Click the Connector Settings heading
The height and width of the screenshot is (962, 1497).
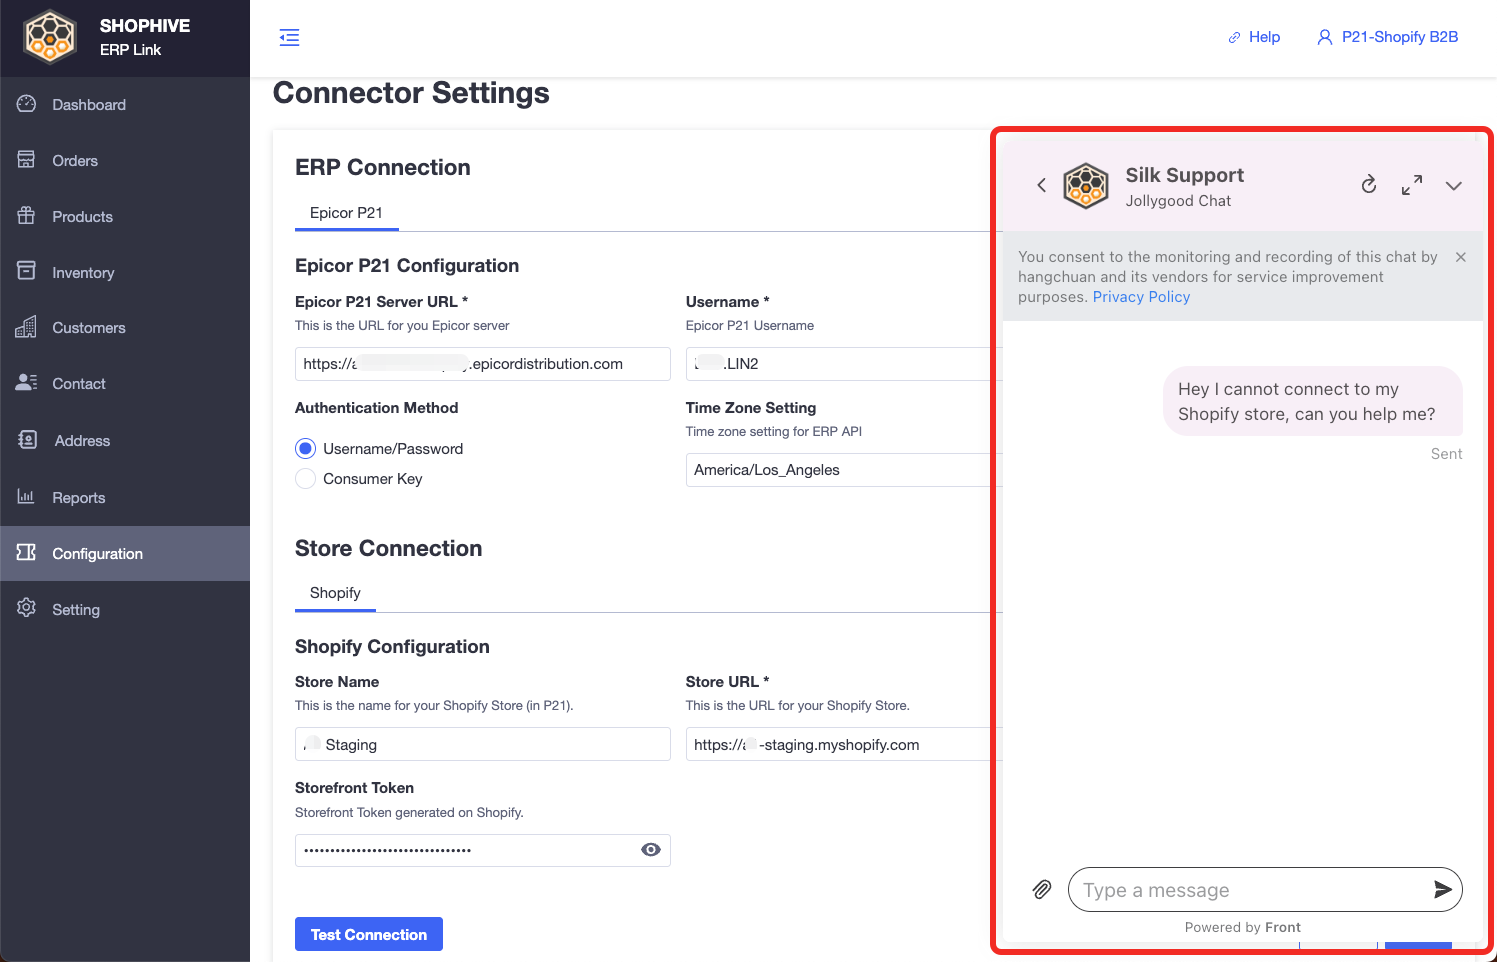click(x=411, y=93)
